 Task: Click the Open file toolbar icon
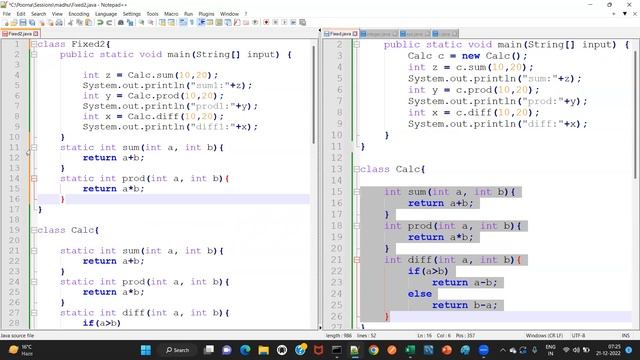(14, 22)
